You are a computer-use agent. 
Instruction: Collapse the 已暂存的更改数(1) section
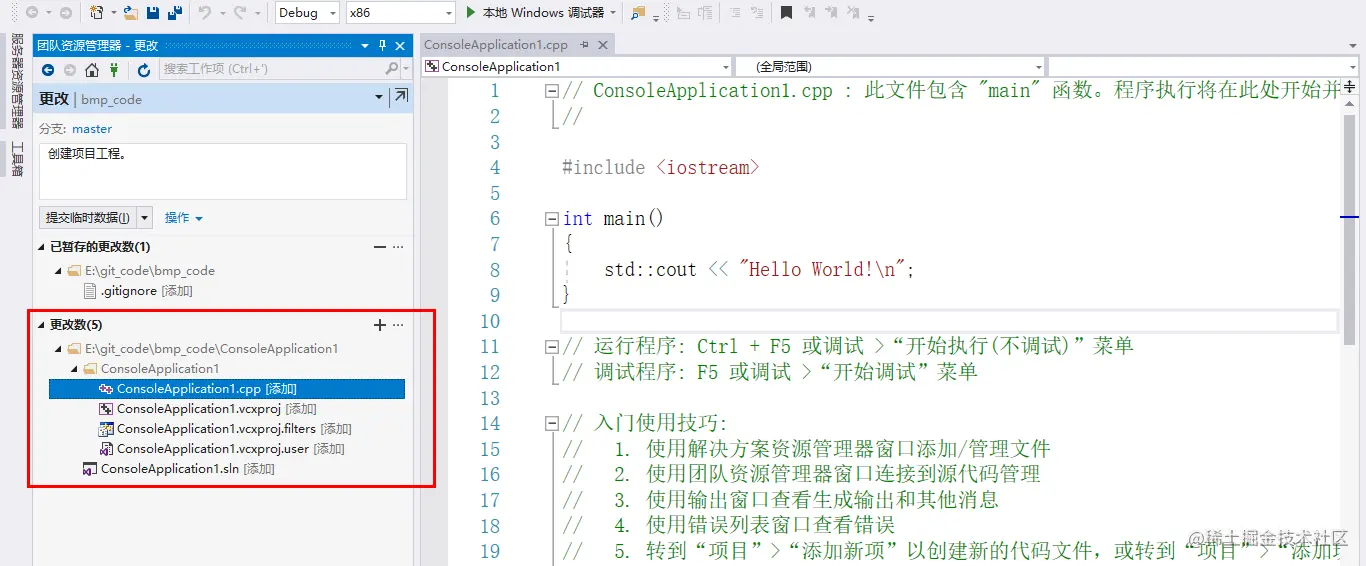pyautogui.click(x=42, y=247)
